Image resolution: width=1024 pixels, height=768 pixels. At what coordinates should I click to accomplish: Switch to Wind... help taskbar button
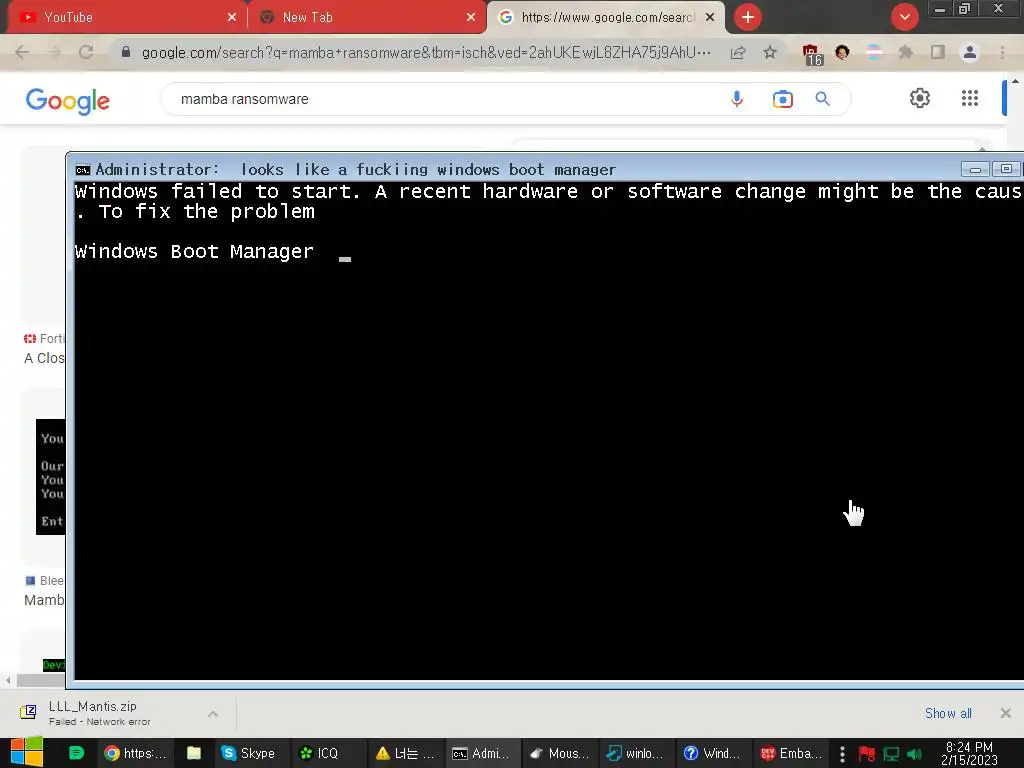tap(712, 753)
